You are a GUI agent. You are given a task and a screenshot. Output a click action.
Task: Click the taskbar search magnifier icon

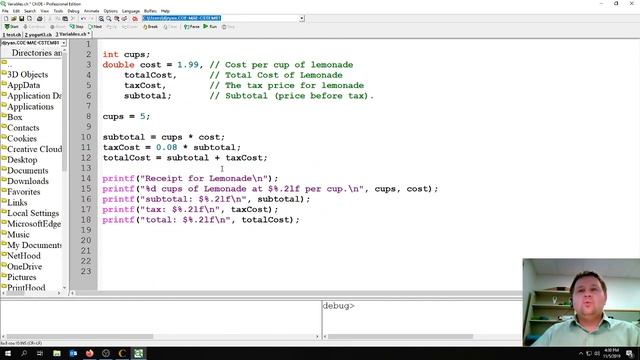coord(24,353)
